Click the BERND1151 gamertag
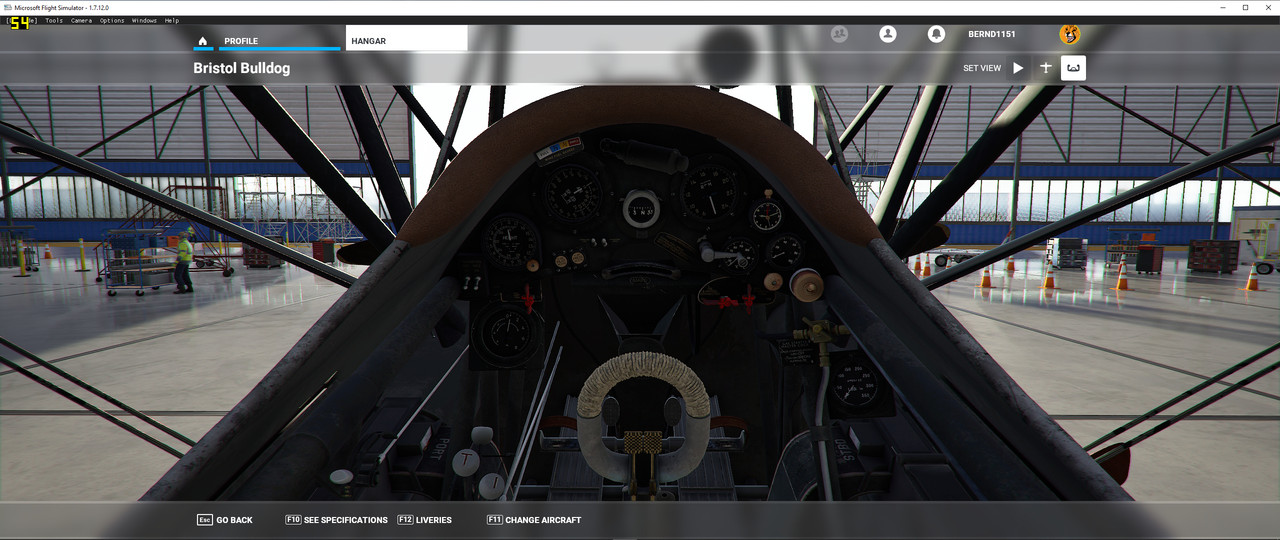 coord(992,34)
